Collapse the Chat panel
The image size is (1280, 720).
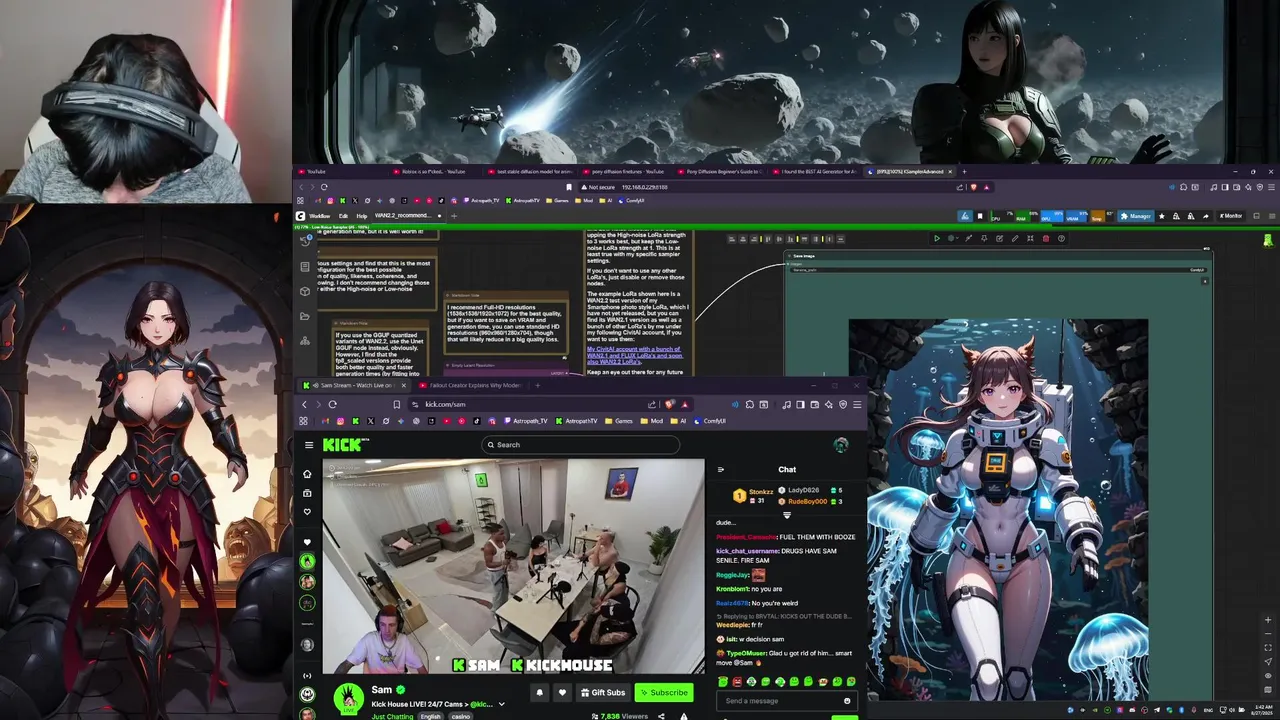coord(720,469)
